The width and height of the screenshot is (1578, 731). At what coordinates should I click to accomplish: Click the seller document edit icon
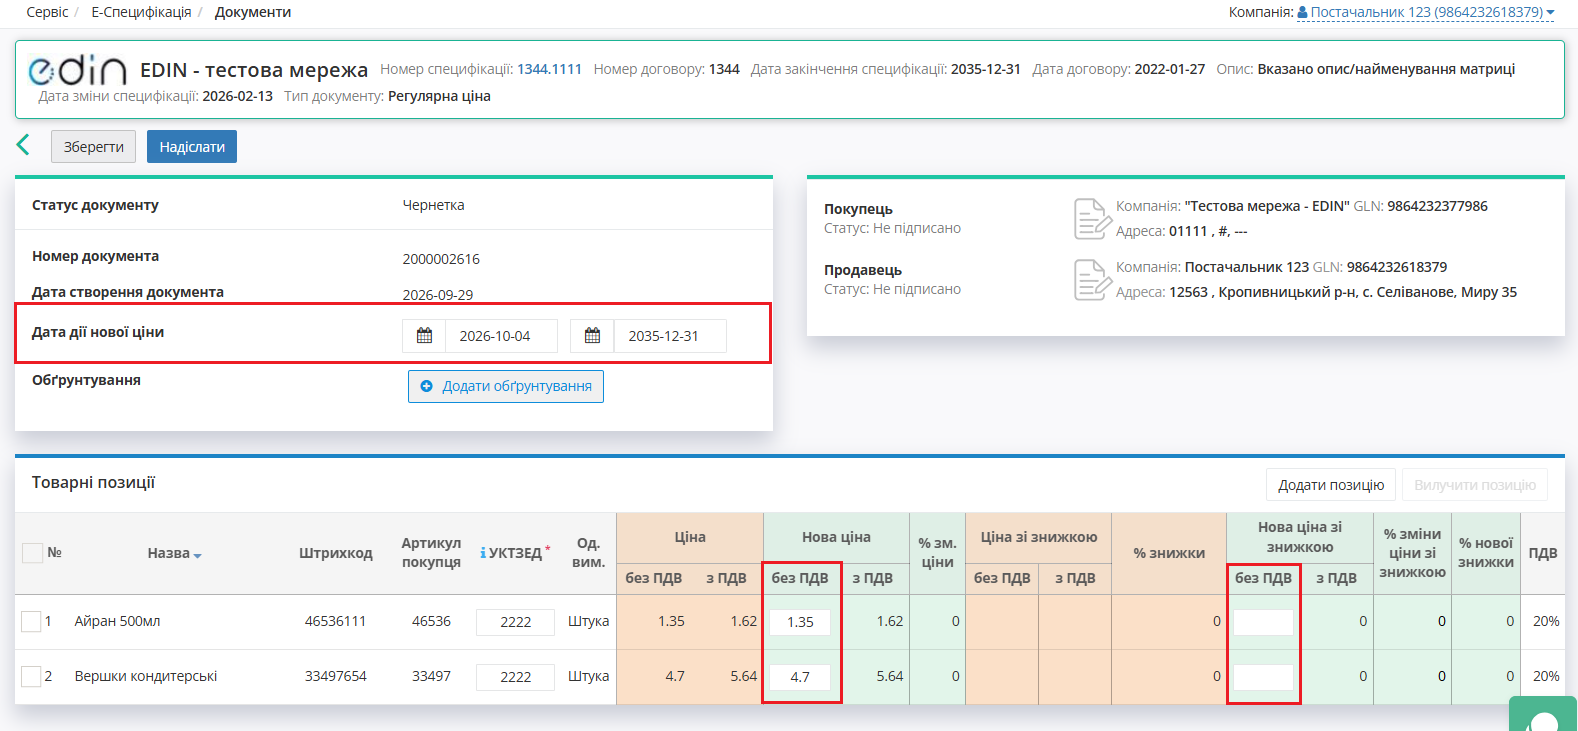pos(1092,280)
